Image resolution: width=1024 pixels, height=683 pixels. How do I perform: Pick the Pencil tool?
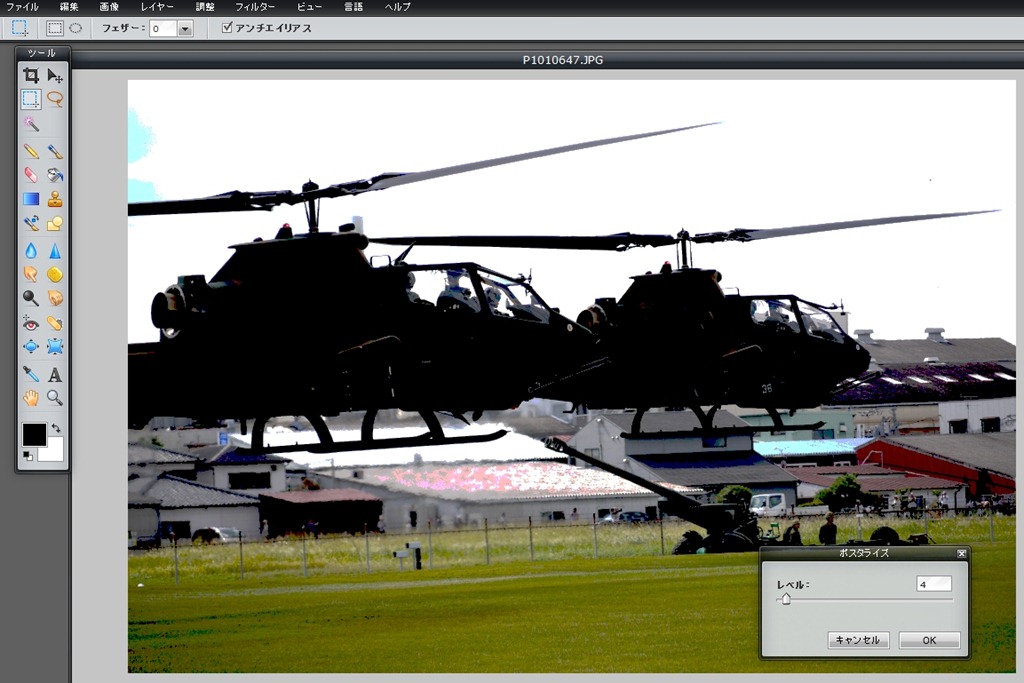pos(31,151)
